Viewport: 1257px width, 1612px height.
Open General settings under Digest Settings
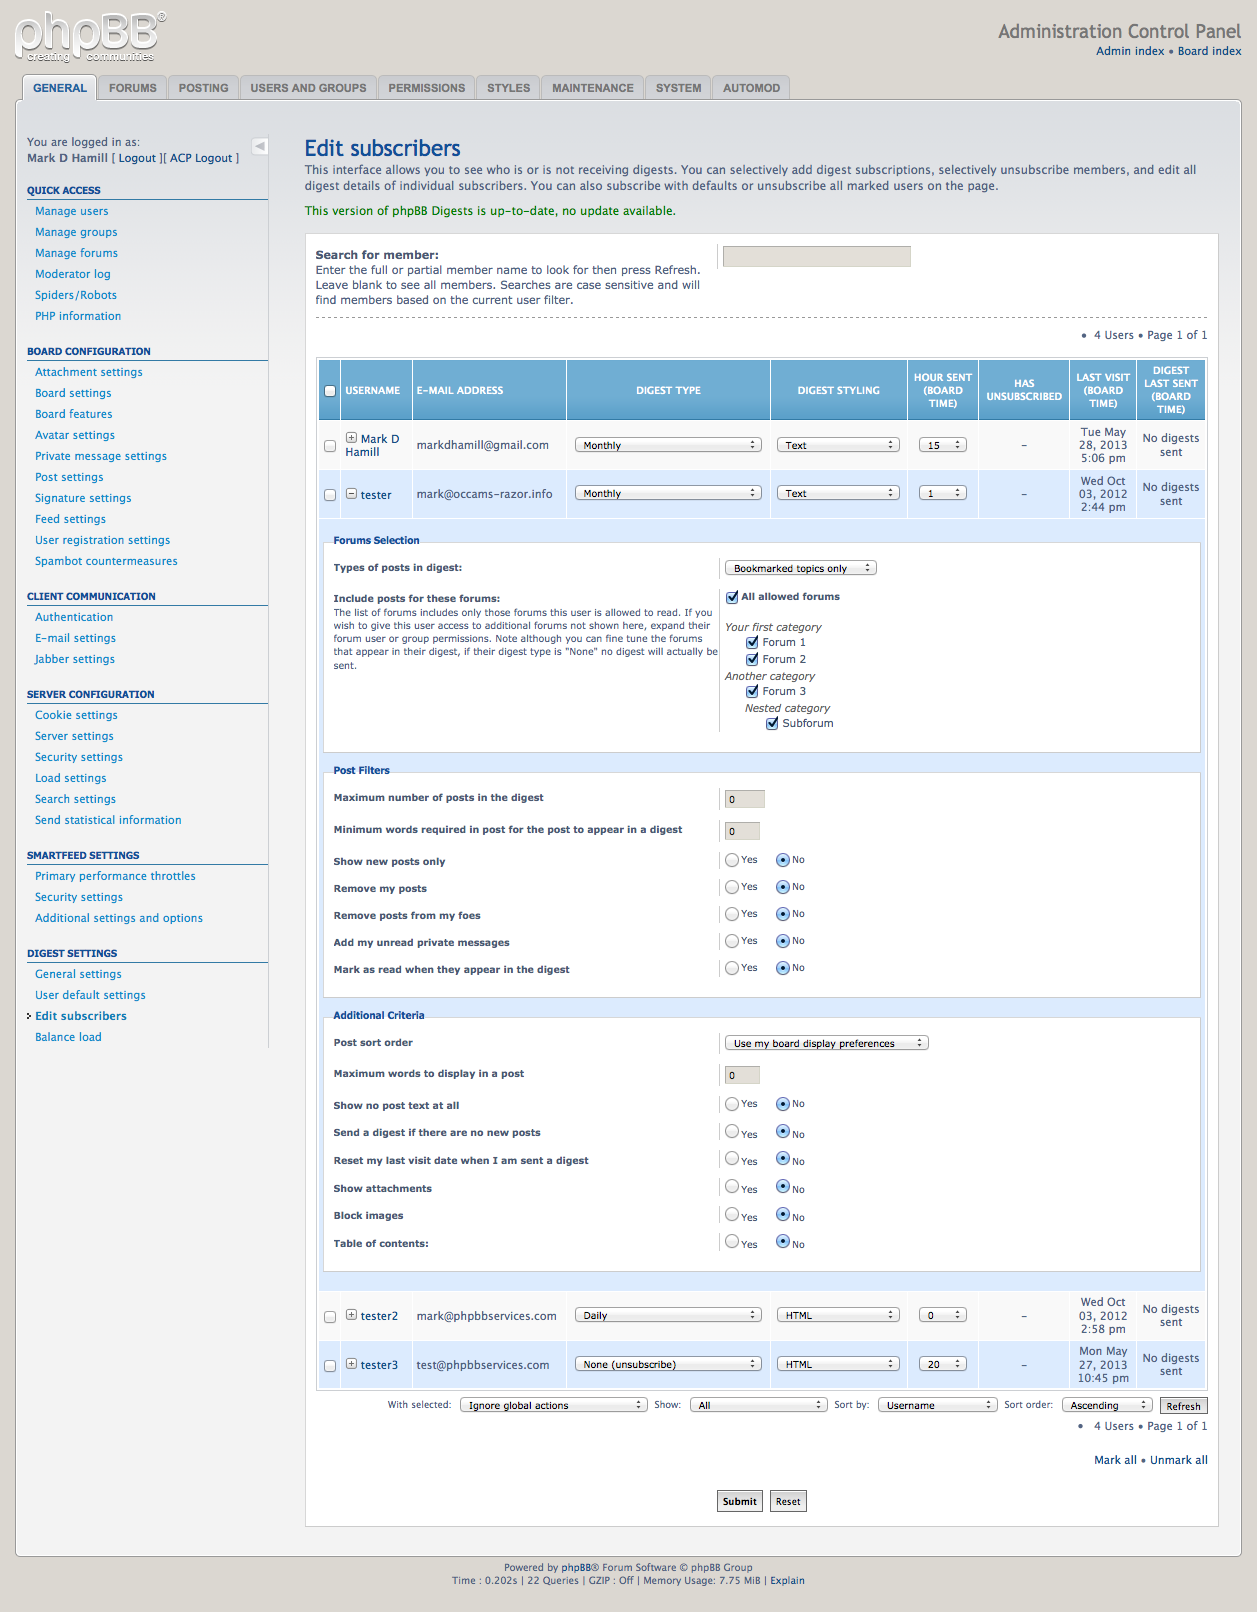(78, 974)
